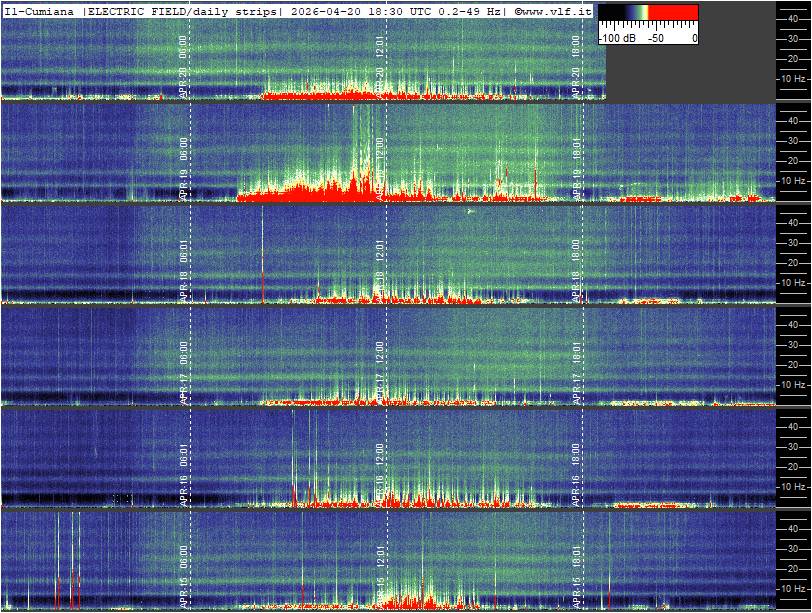Click the empty gray area after APR 20 data
Screen dimensions: 812x613
tap(690, 70)
